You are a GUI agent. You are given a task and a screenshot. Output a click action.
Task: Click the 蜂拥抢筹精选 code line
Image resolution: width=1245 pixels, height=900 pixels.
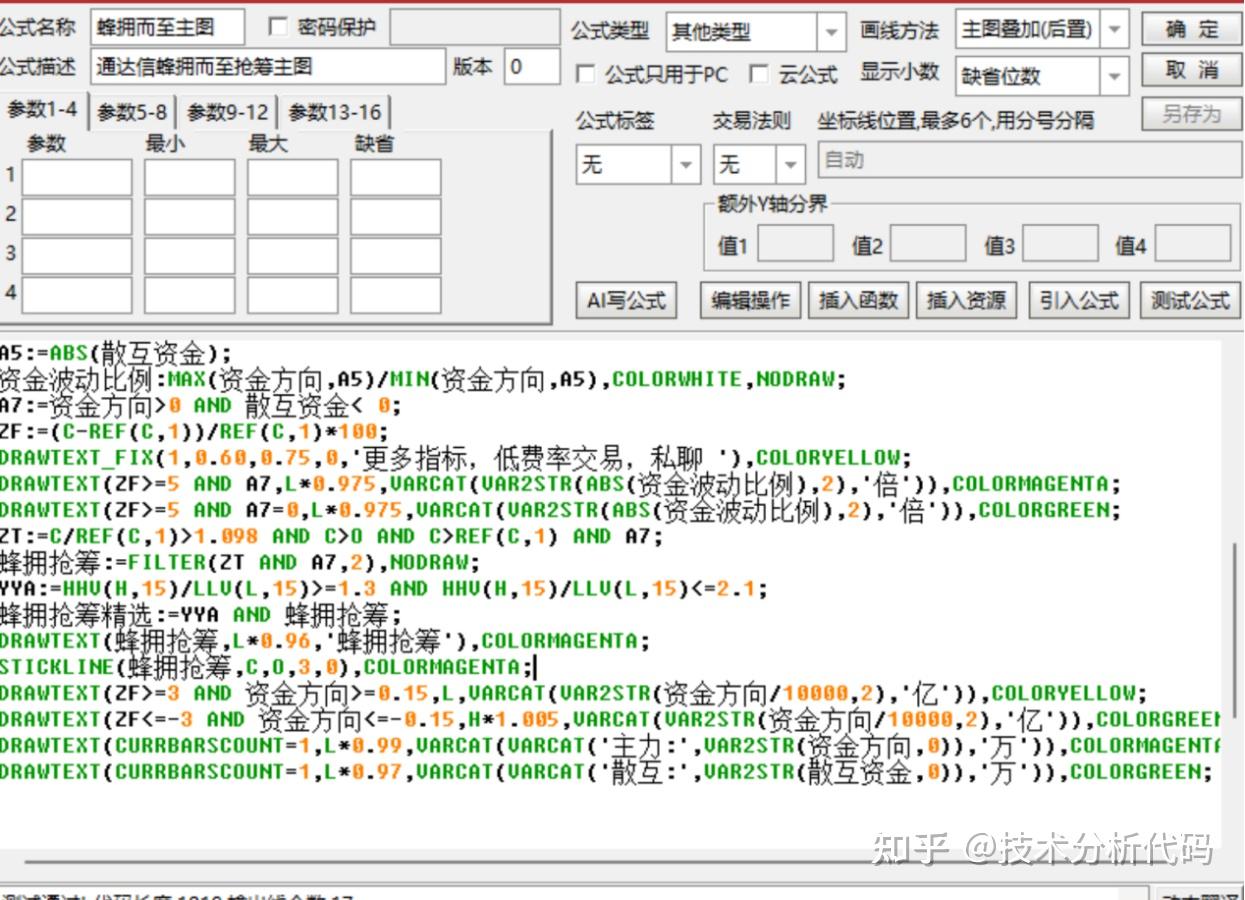(201, 614)
